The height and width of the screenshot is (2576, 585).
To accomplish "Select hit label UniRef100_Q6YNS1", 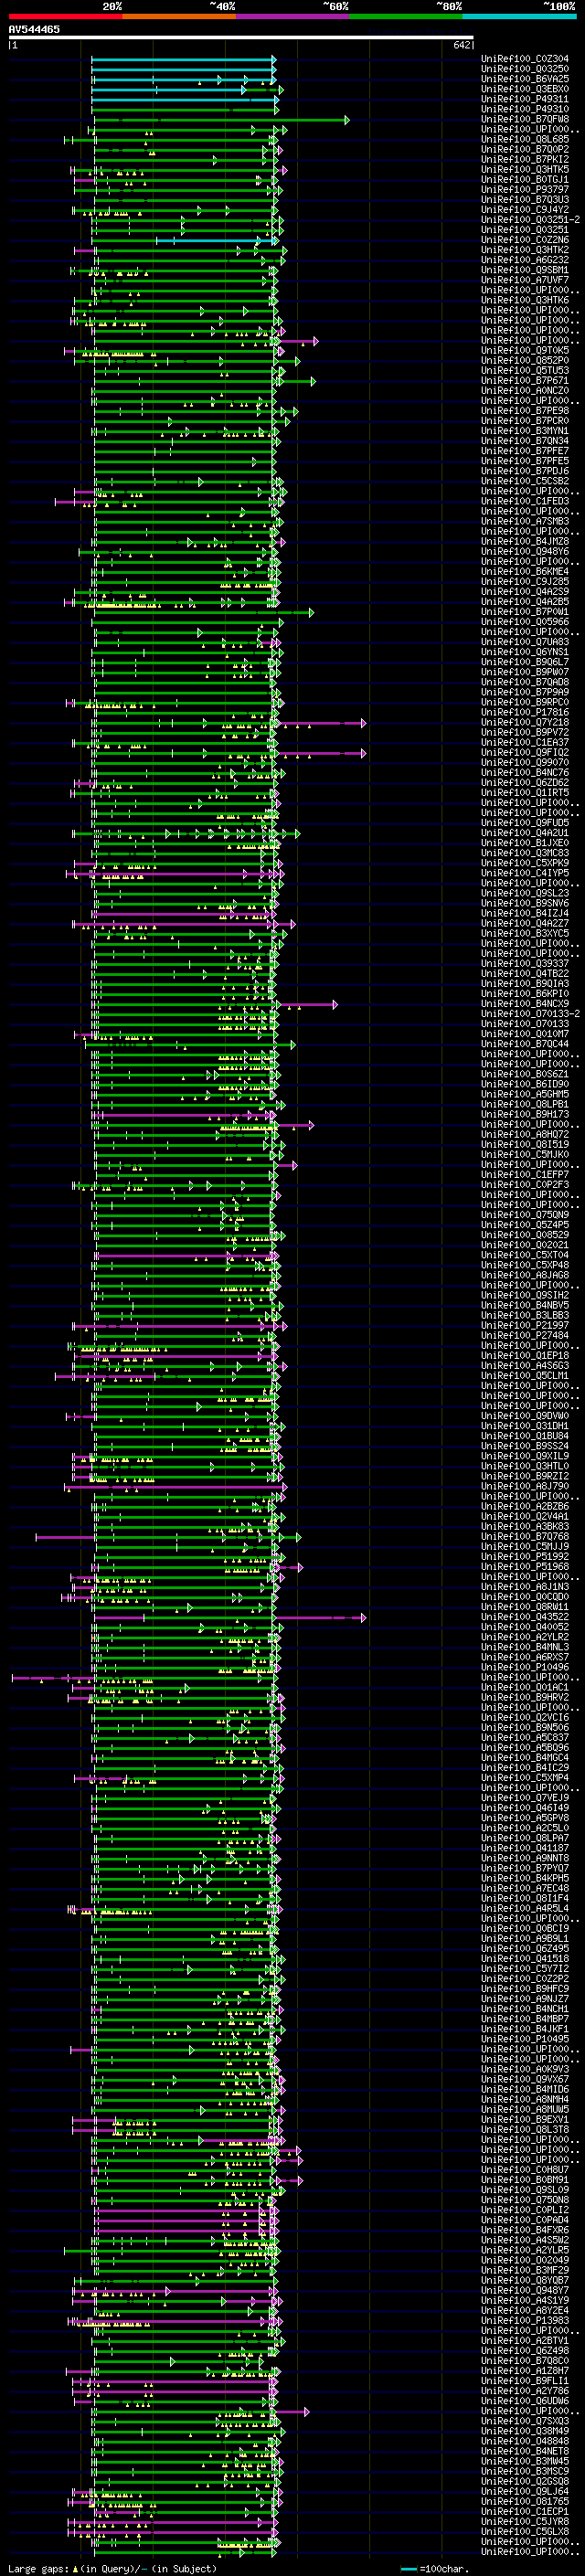I will [525, 652].
